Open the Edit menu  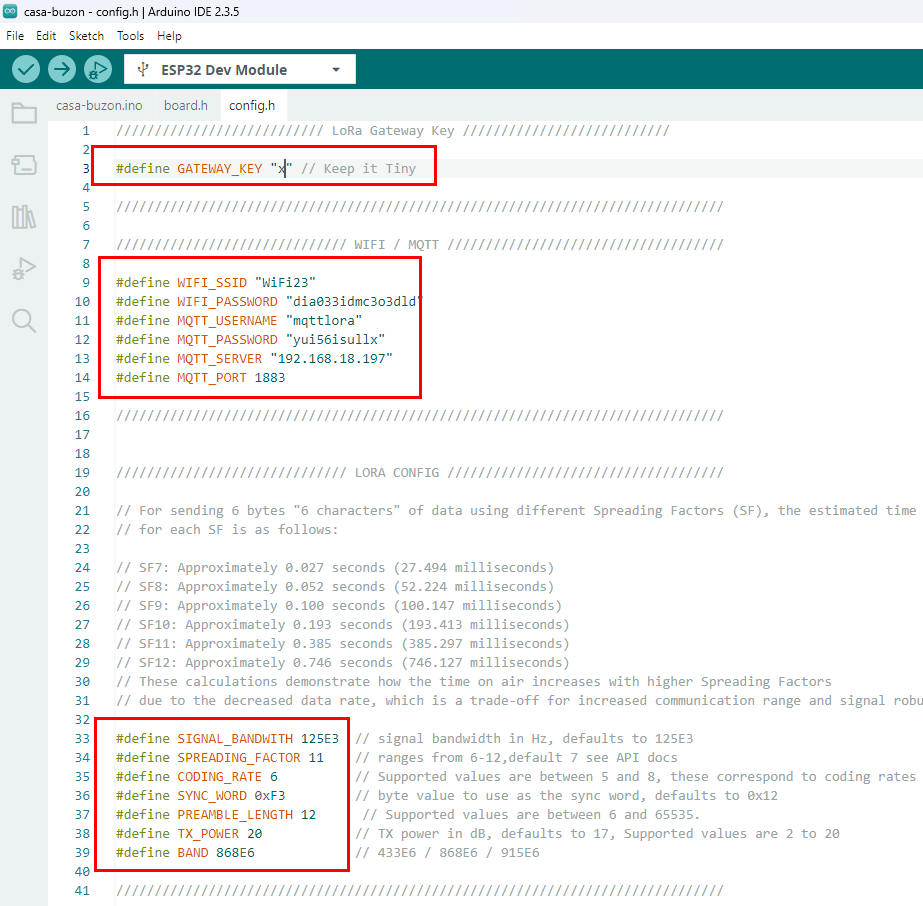click(46, 35)
